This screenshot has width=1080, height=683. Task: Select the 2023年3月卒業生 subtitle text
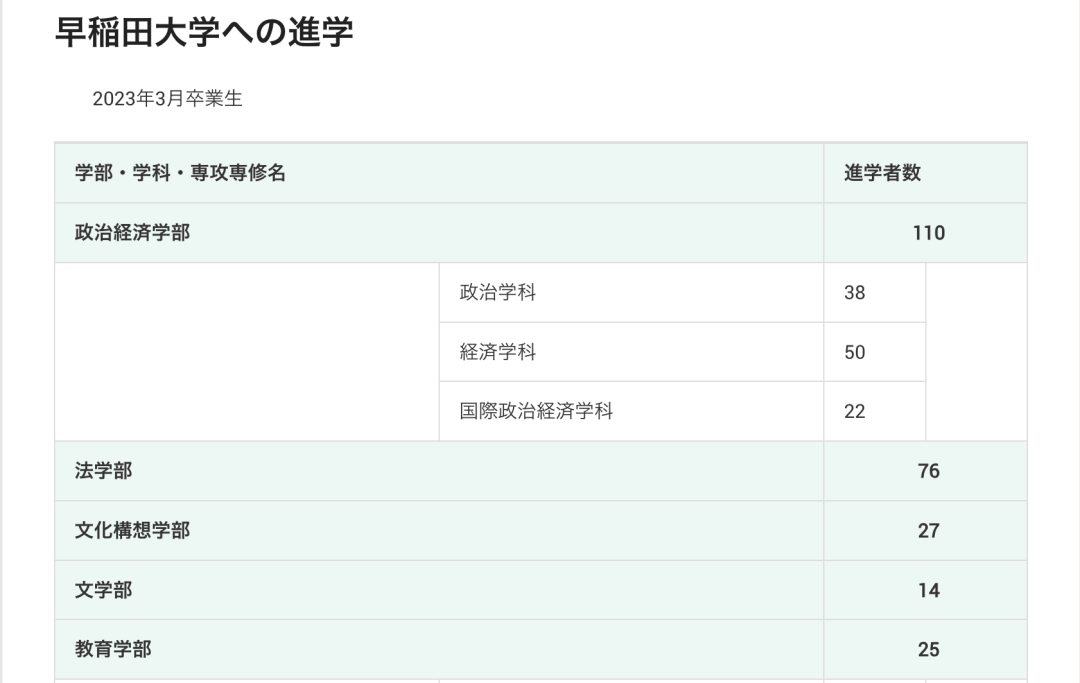click(167, 98)
